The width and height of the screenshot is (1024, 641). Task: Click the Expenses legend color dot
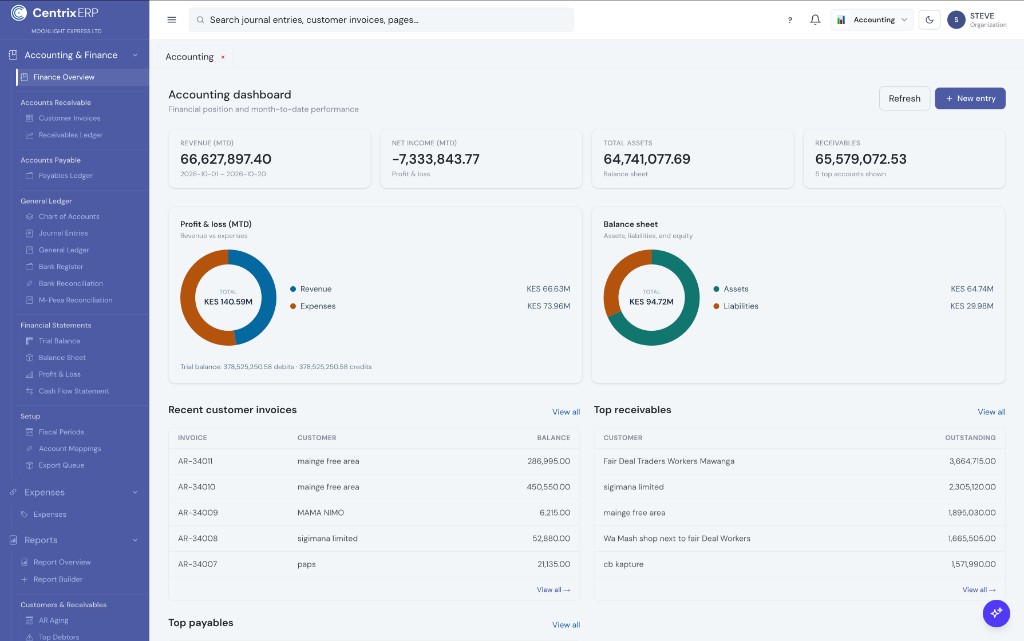(293, 306)
